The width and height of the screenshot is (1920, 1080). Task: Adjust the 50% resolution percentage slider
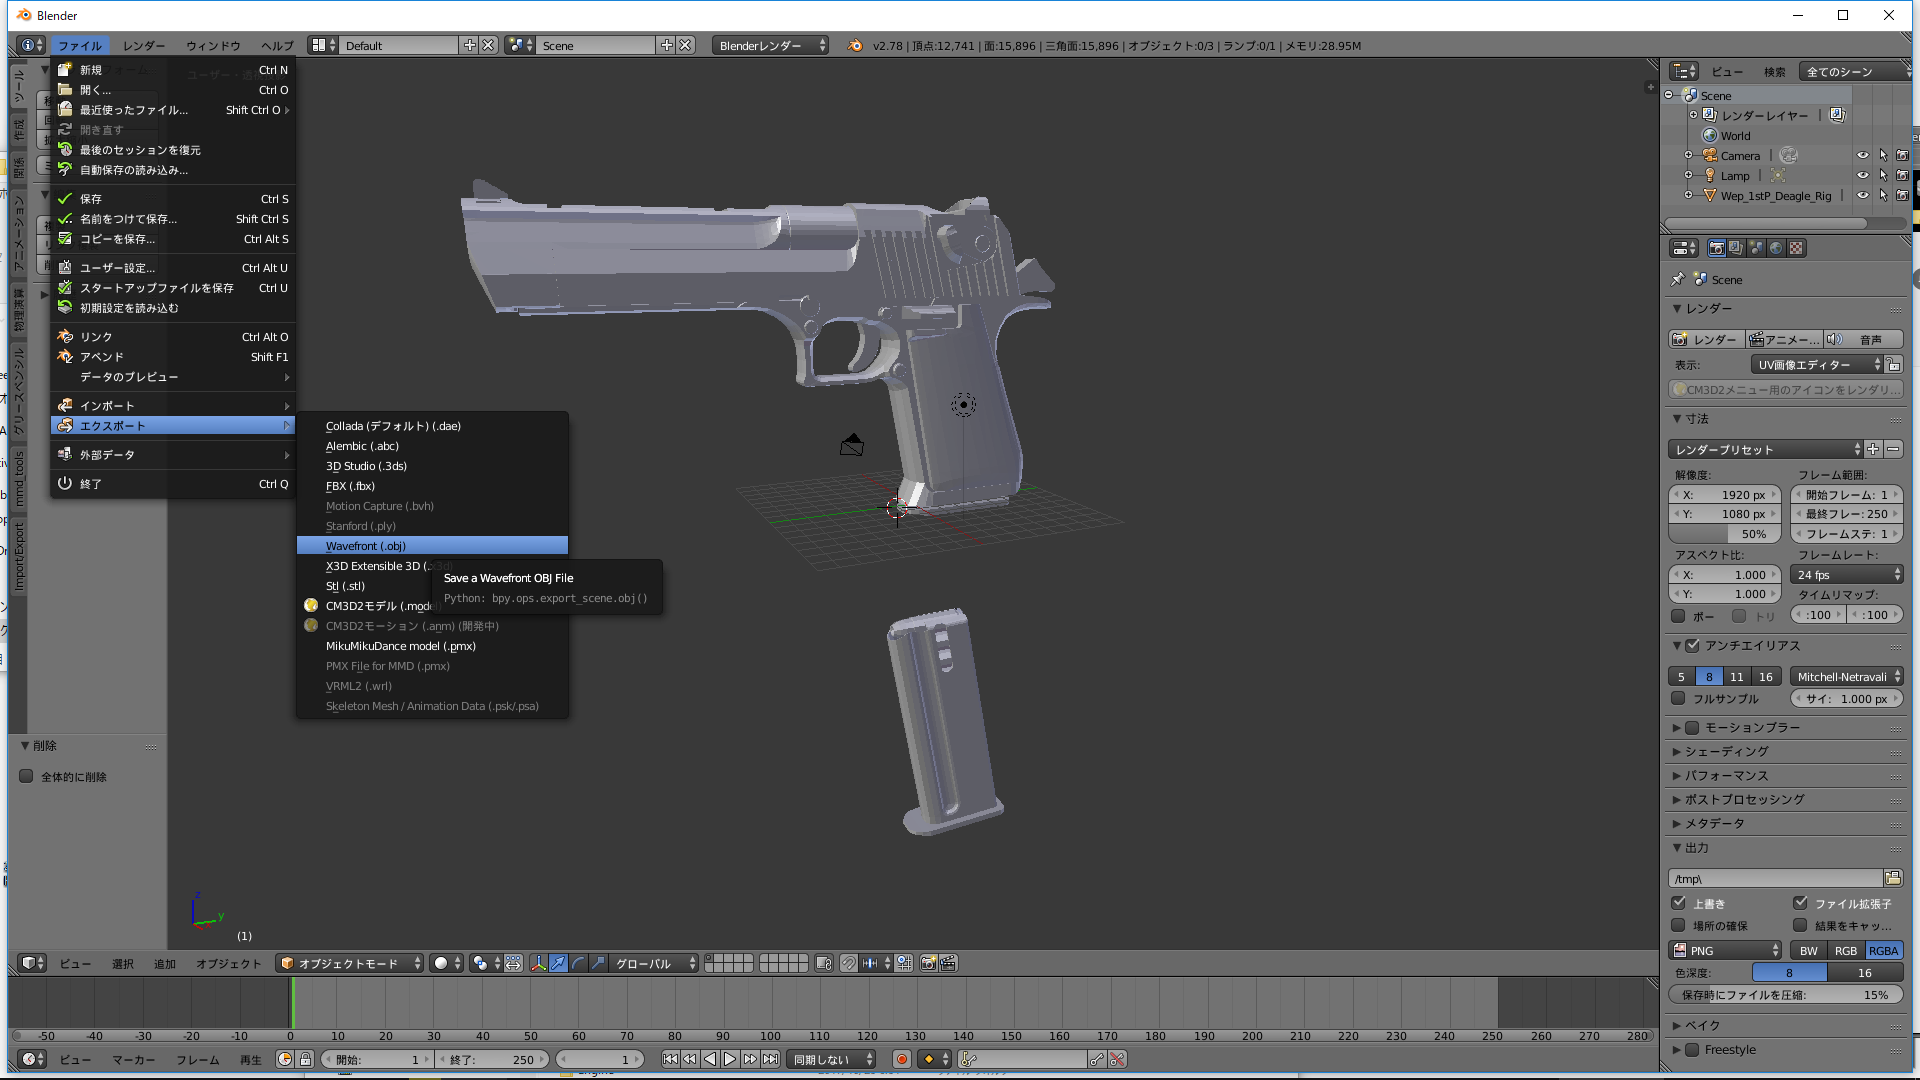tap(1726, 534)
